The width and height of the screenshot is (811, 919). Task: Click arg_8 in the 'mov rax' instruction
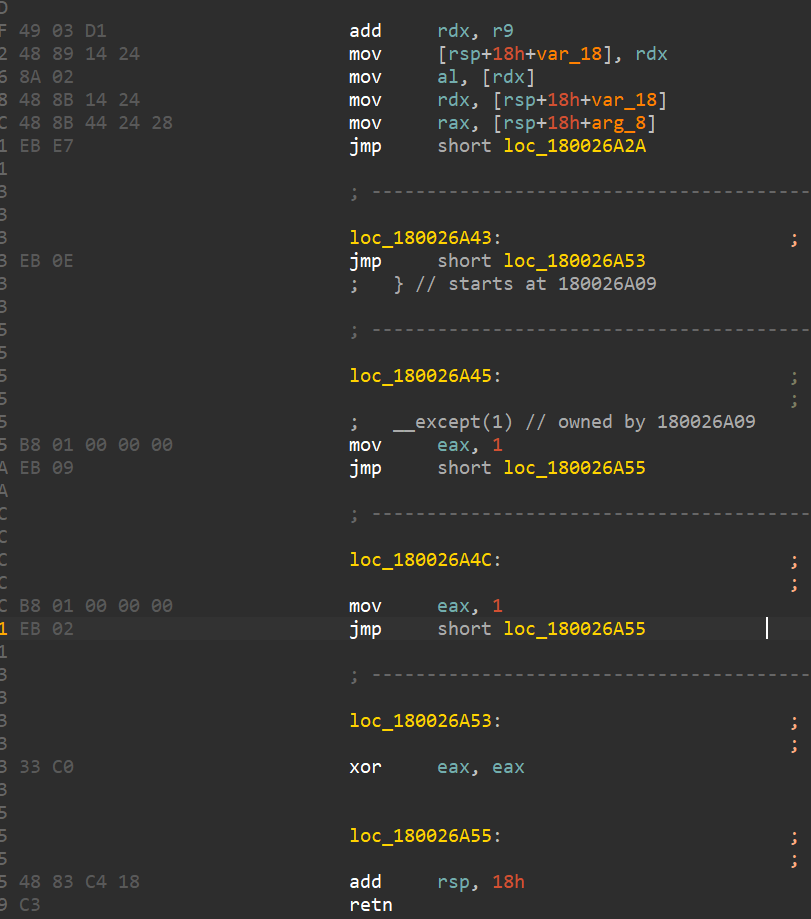(618, 123)
